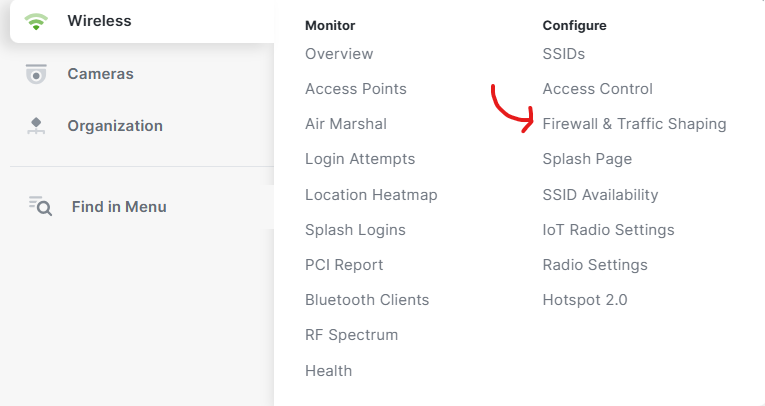Click the Organization icon in sidebar

tap(36, 126)
